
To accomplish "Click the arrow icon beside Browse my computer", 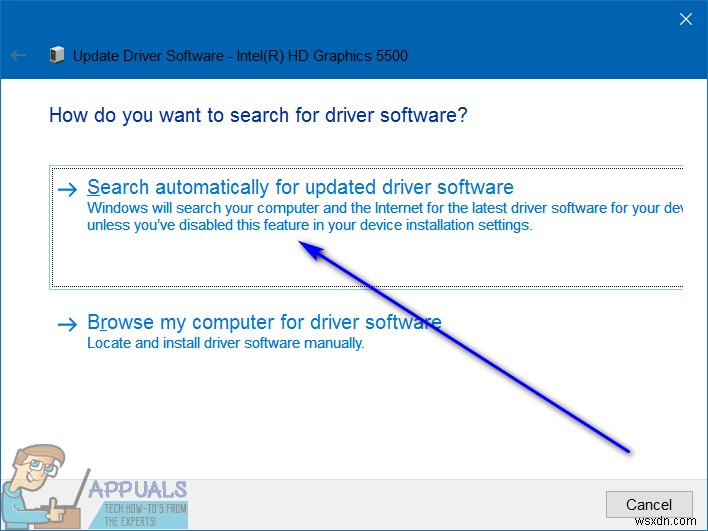I will point(68,324).
